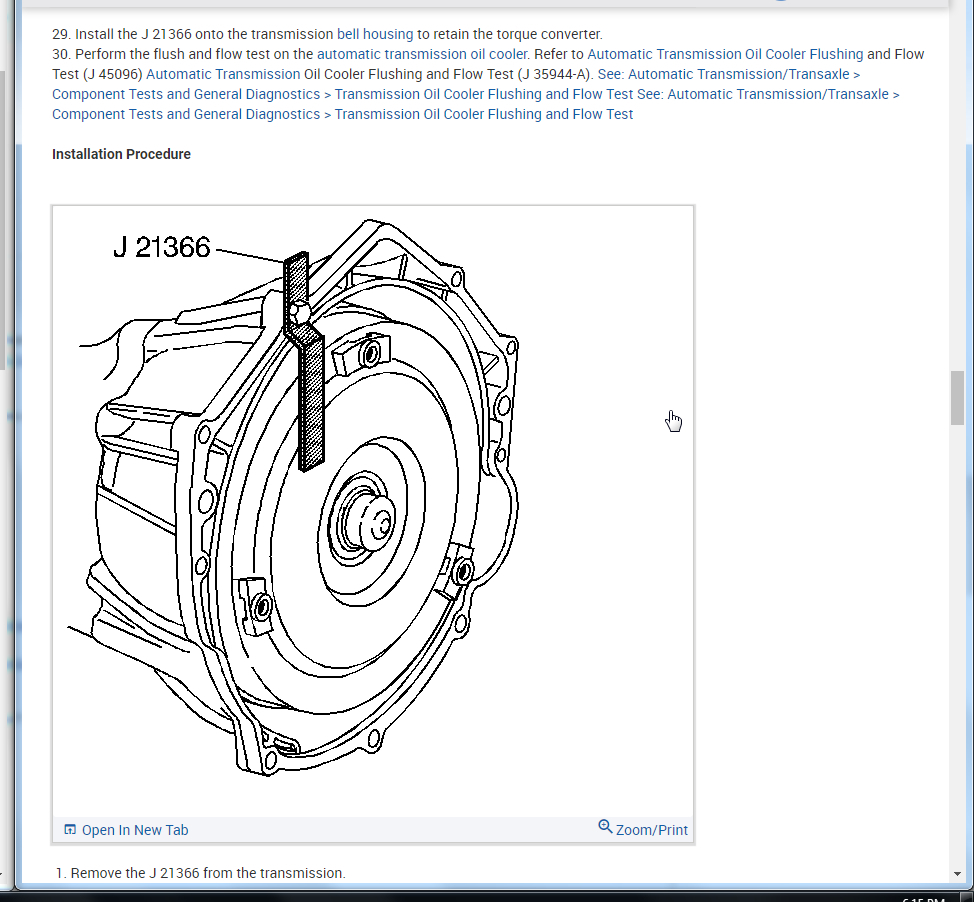The width and height of the screenshot is (974, 902).
Task: Click the scrollbar down arrow
Action: (957, 873)
